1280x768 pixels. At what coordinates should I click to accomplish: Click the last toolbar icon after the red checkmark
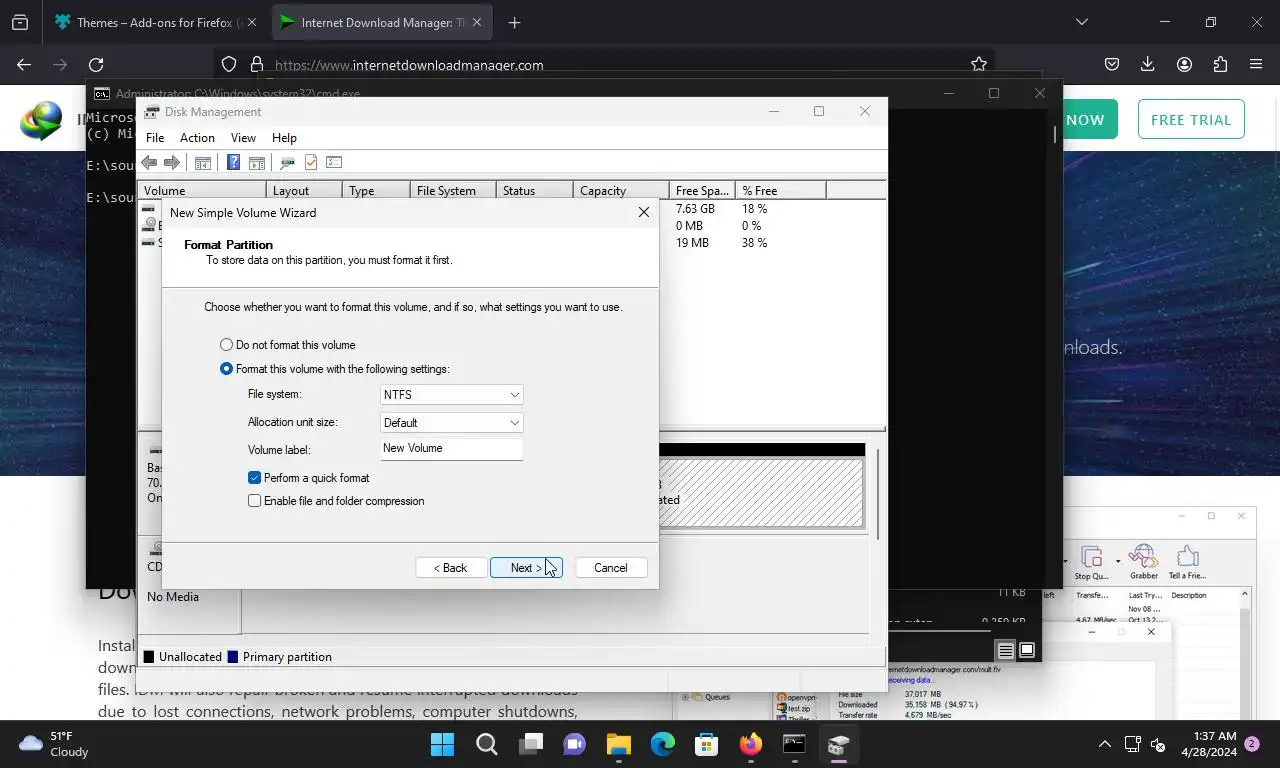[334, 162]
